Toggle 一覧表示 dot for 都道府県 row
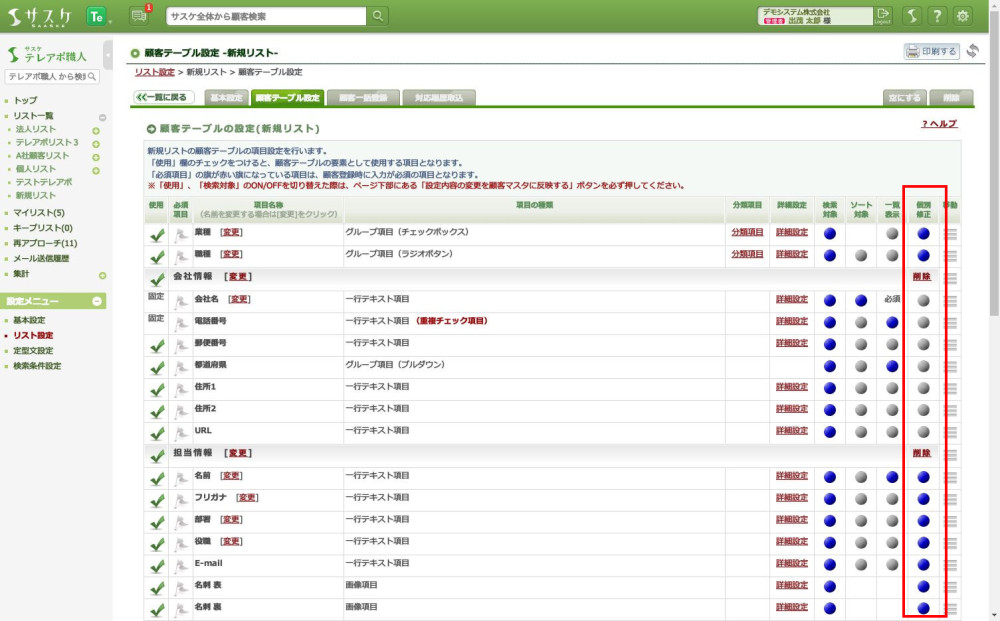1000x621 pixels. 892,366
